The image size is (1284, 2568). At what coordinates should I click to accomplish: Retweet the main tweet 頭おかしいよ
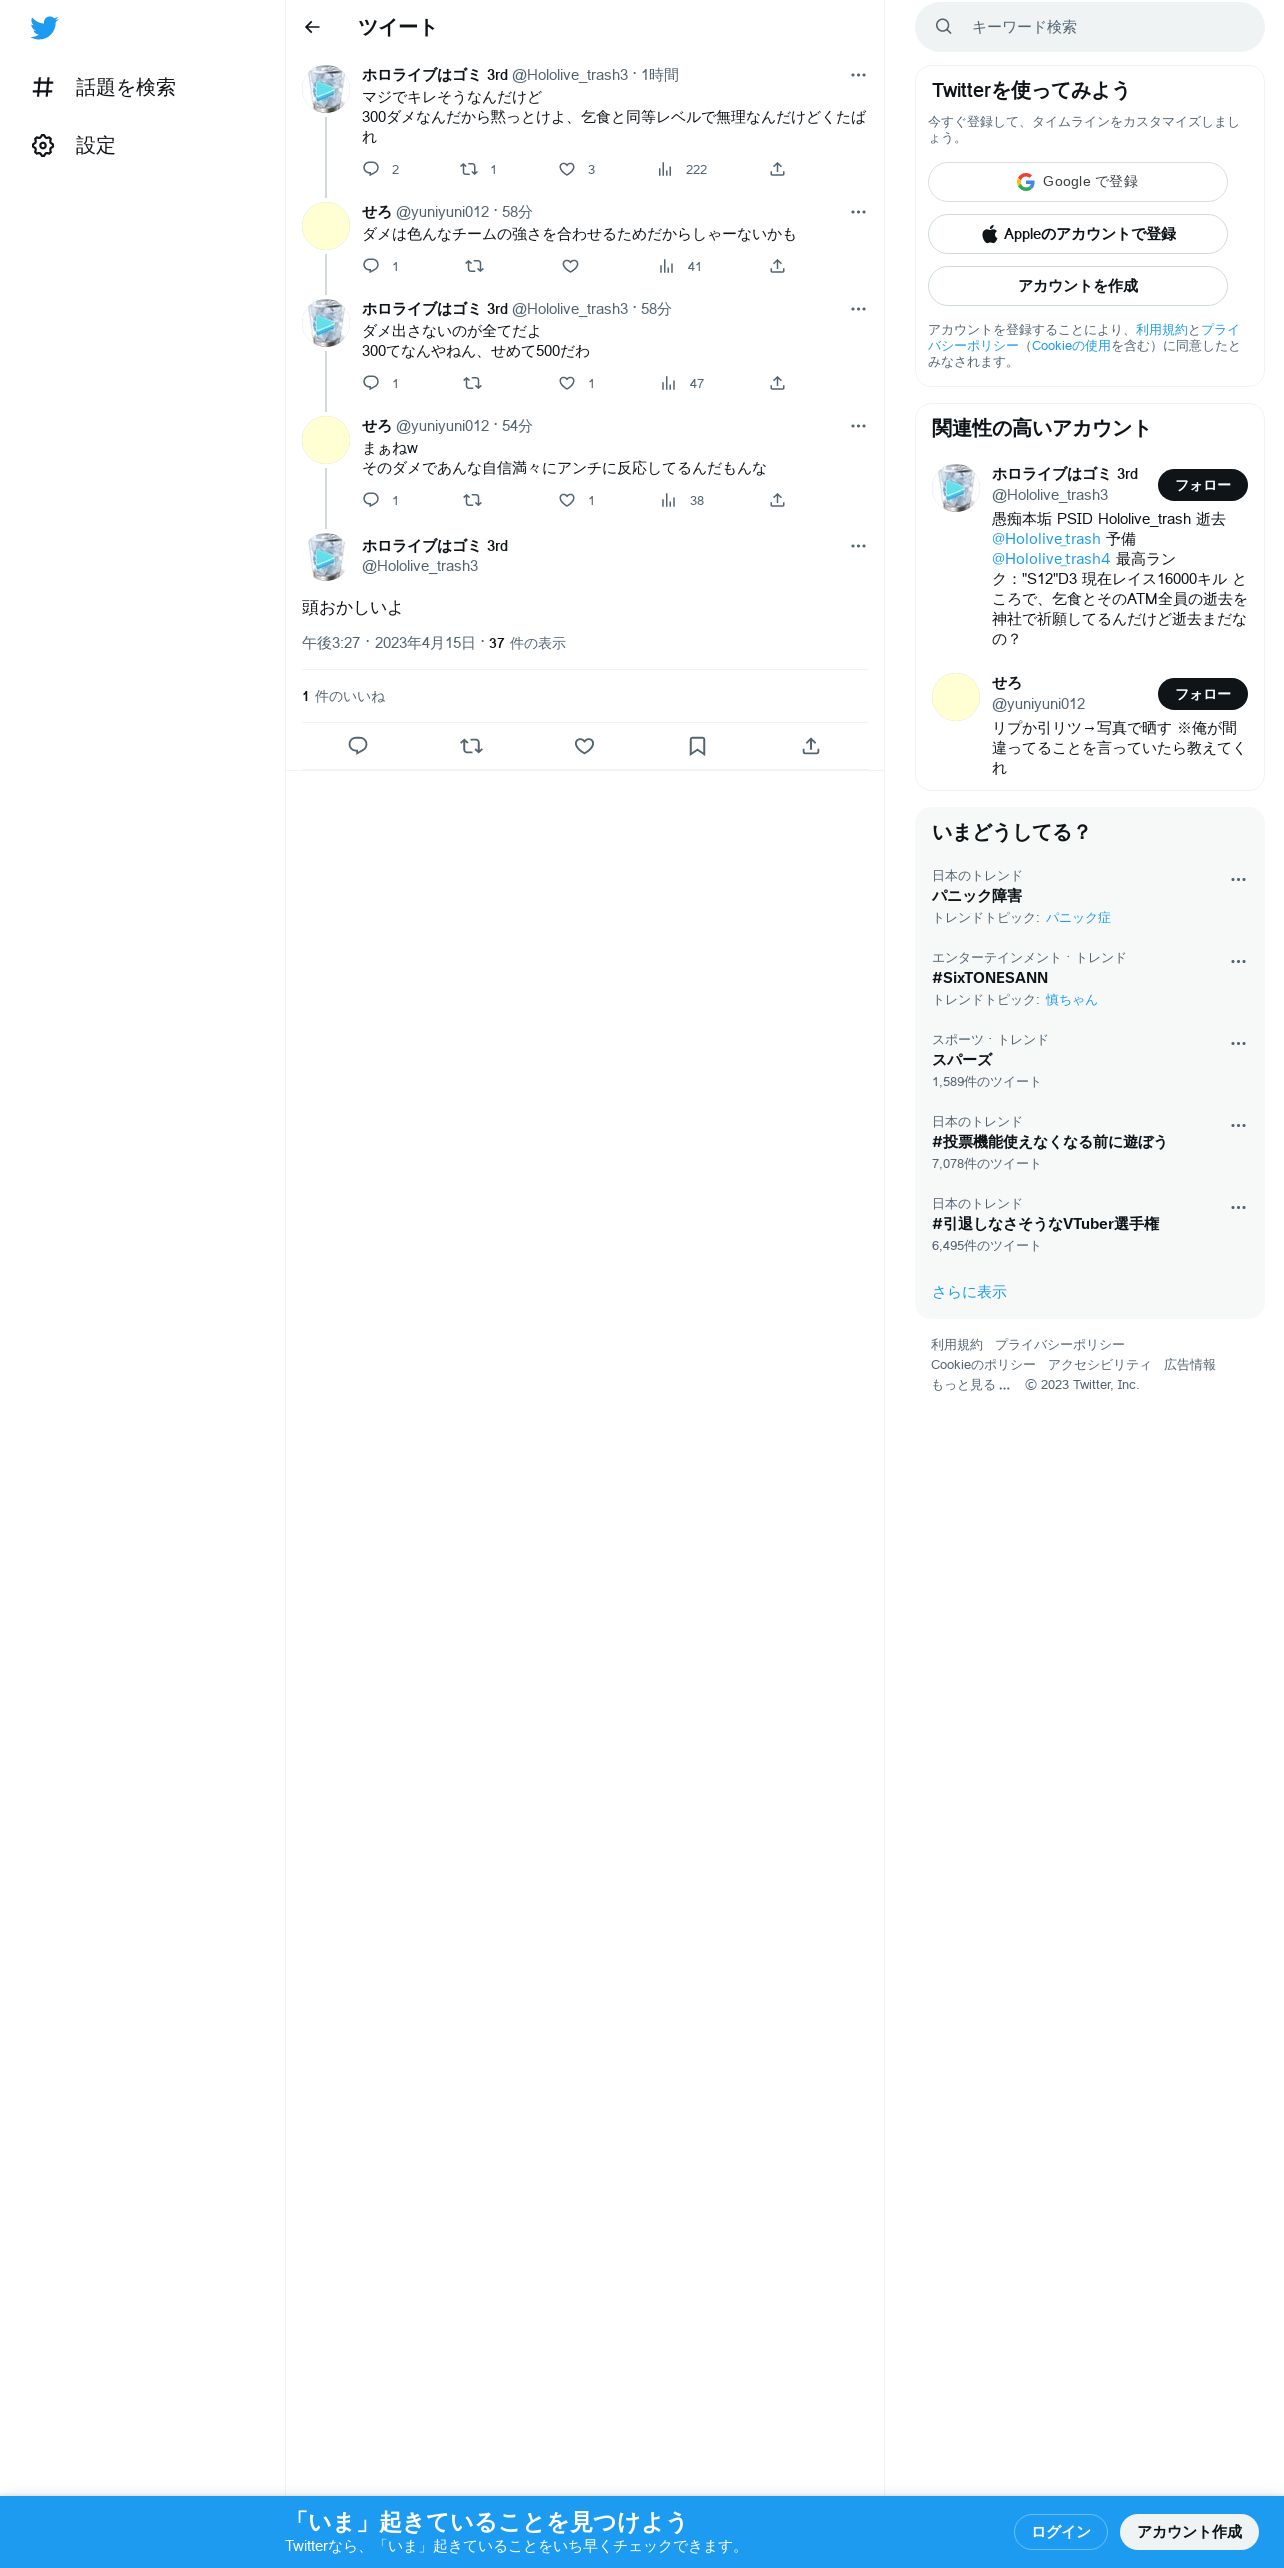pos(471,746)
